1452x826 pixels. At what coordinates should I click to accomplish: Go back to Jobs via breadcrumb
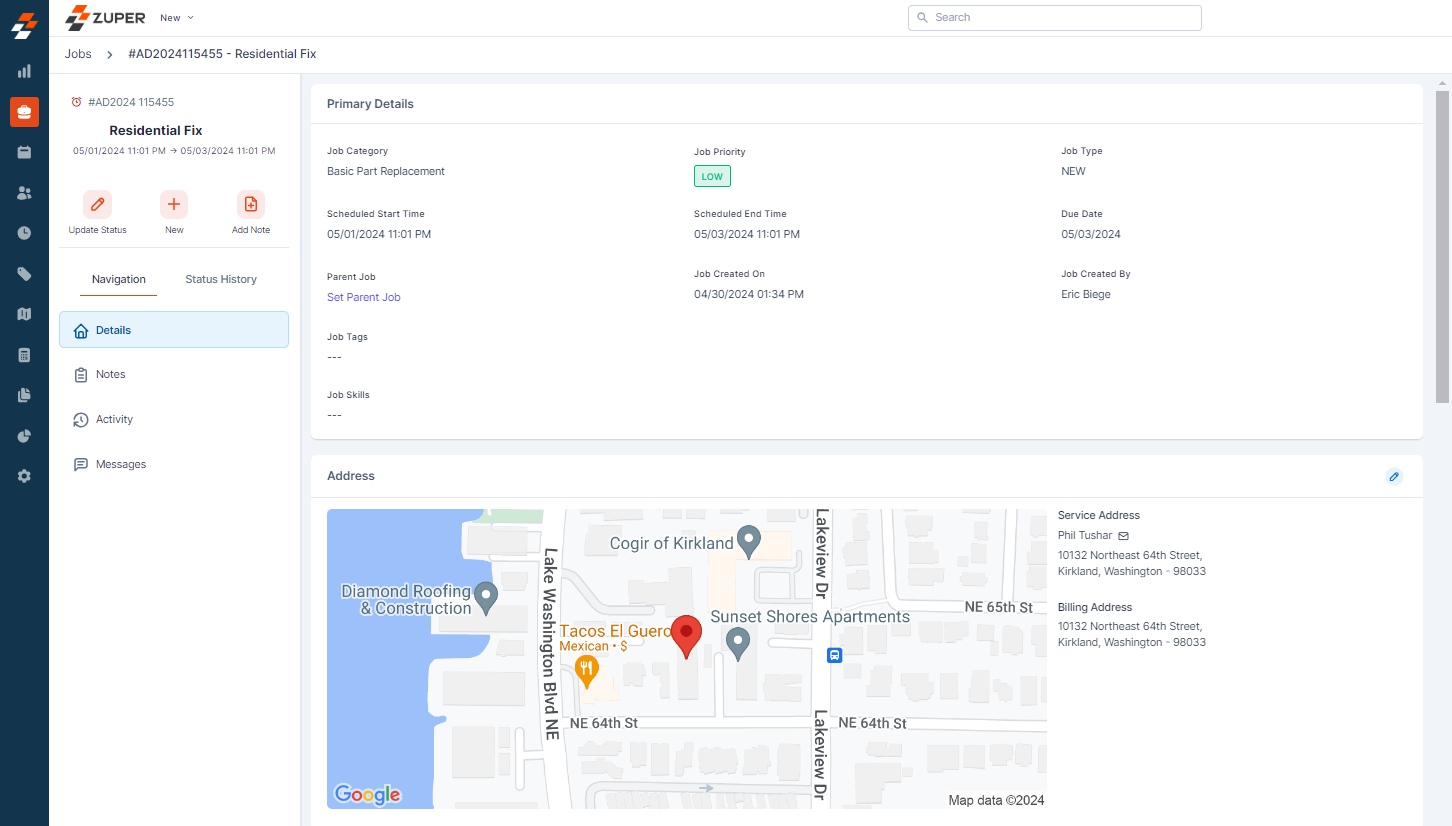click(78, 54)
